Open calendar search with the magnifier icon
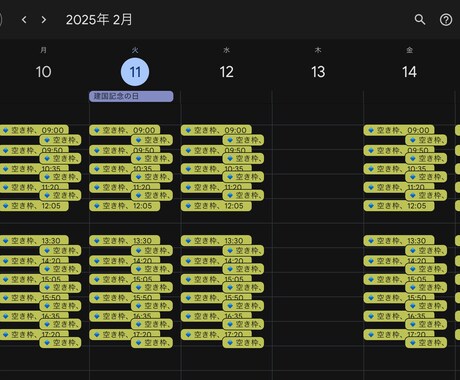 (420, 20)
